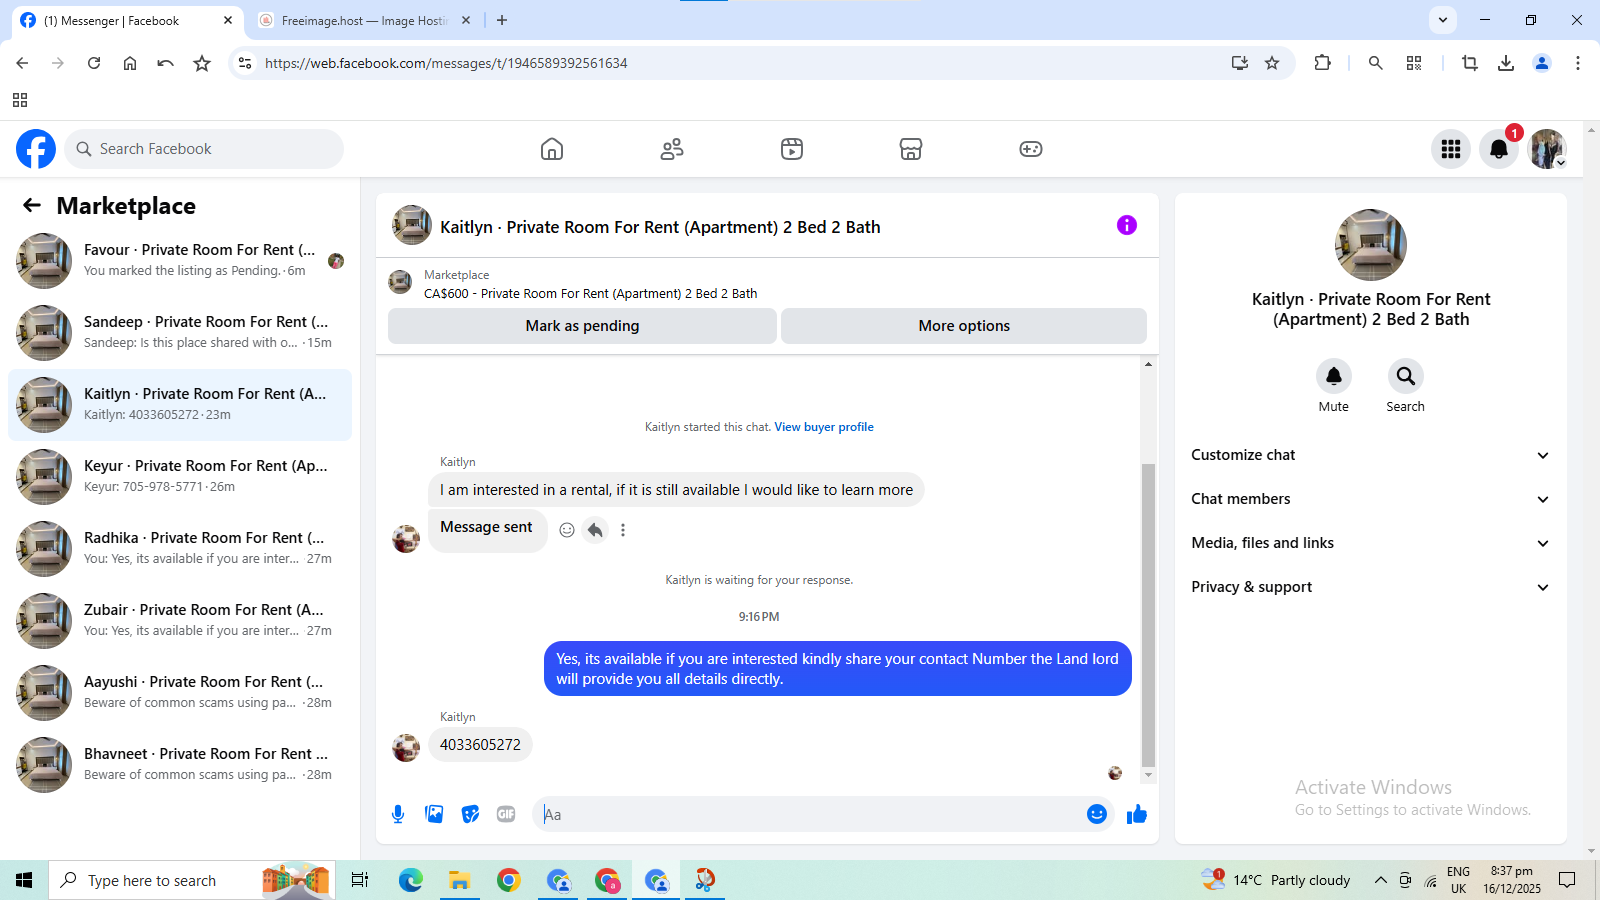Click the message text input field
Screen dimensions: 1600x900
click(x=810, y=814)
